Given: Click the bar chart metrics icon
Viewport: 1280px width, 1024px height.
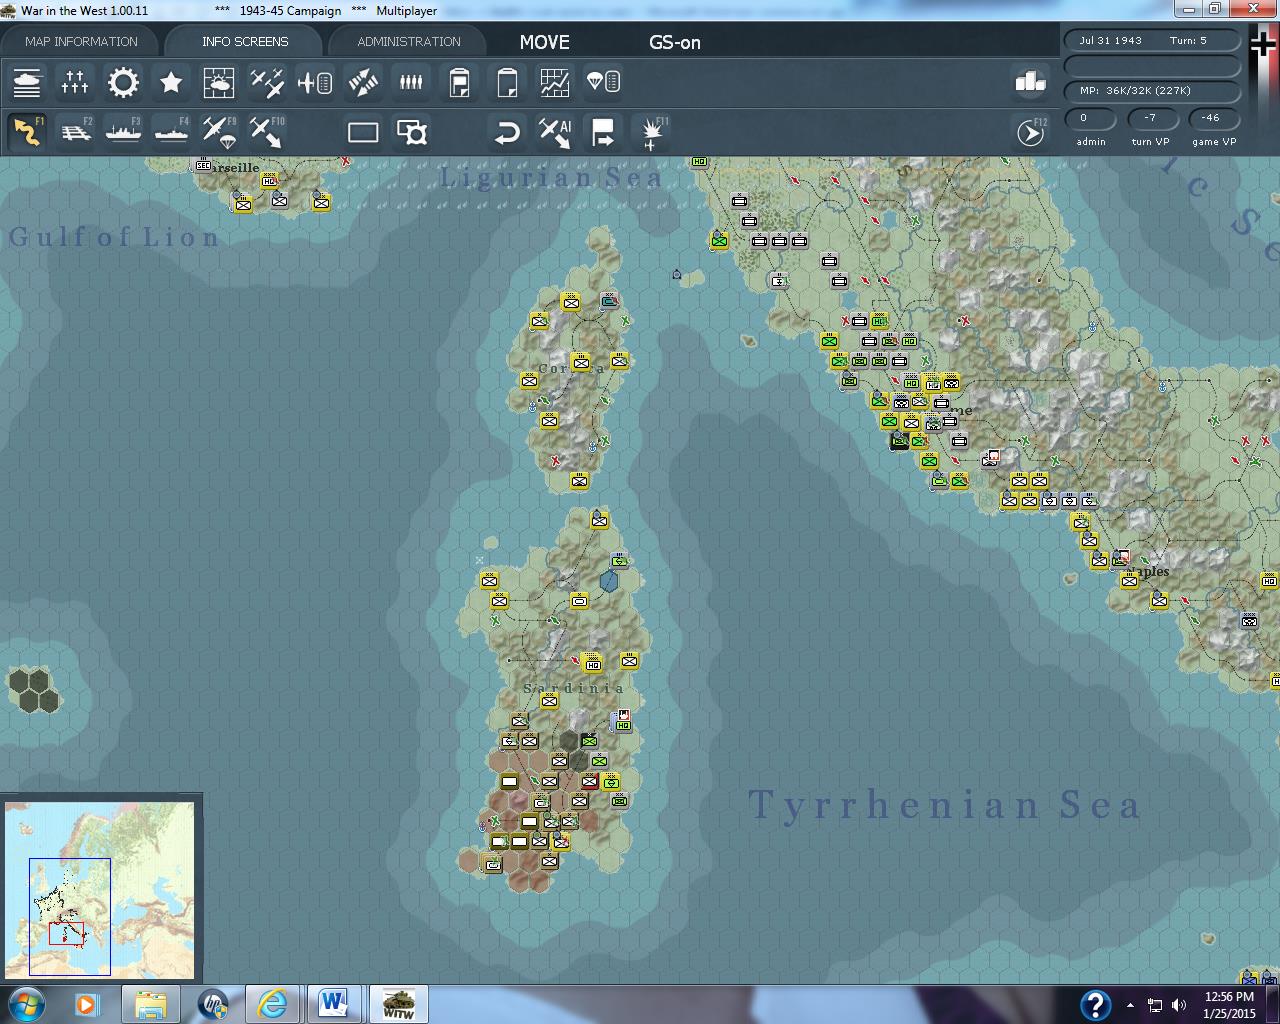Looking at the screenshot, I should tap(1030, 82).
